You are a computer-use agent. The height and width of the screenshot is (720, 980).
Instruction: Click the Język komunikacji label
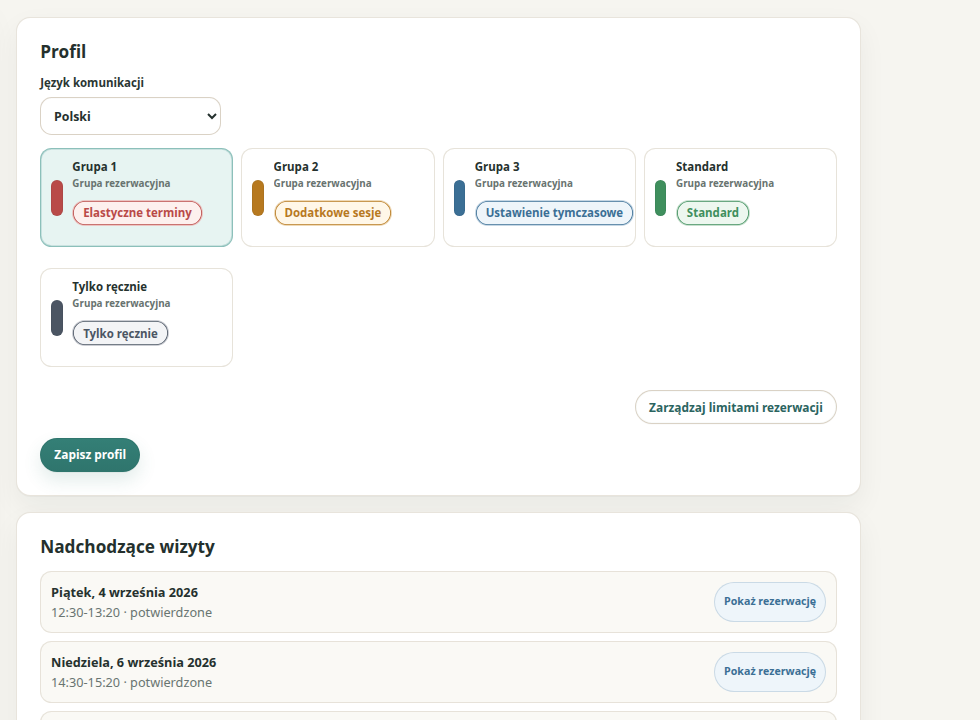pyautogui.click(x=92, y=82)
